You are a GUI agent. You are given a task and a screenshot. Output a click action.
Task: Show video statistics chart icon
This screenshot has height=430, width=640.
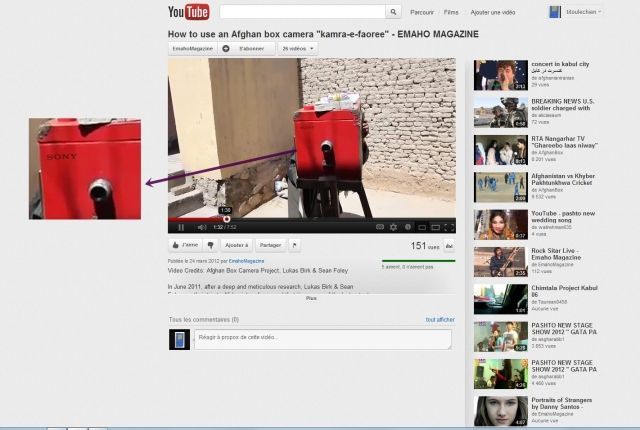(x=449, y=246)
